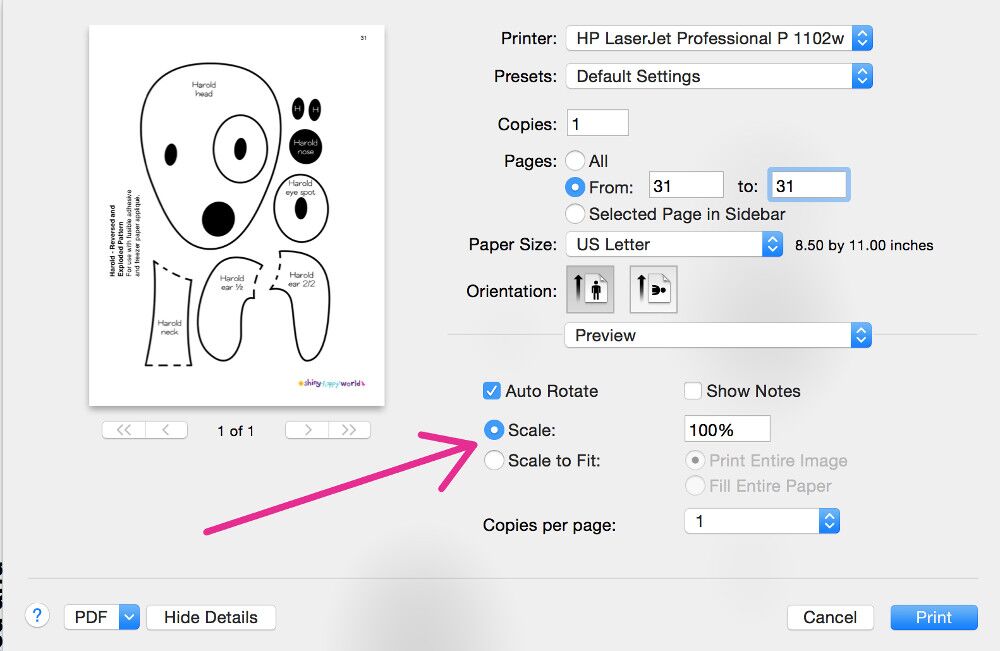The image size is (1000, 651).
Task: Open the Preview options section menu
Action: click(718, 335)
